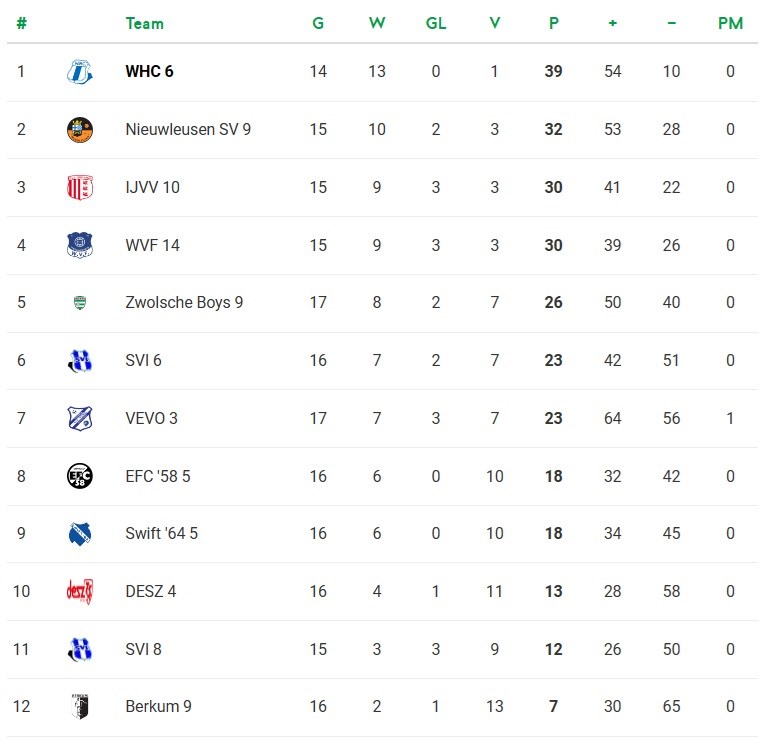Image resolution: width=760 pixels, height=744 pixels.
Task: Click the IJVV 10 red striped logo
Action: tap(79, 187)
